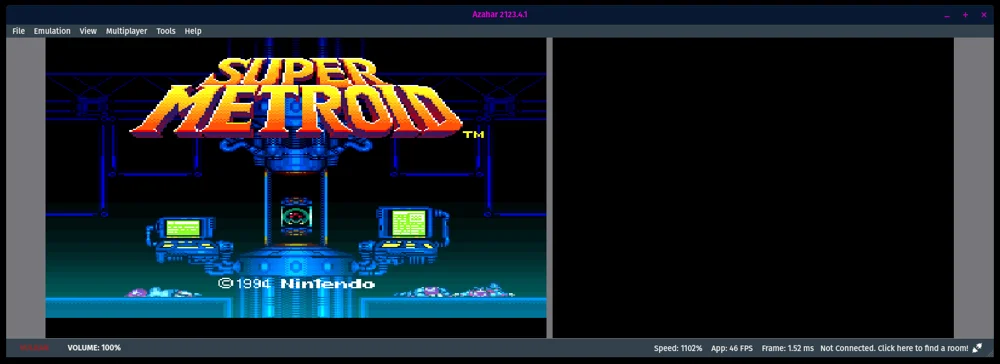Click the Speed: 1102% status entry
Image resolution: width=1000 pixels, height=364 pixels.
point(678,348)
